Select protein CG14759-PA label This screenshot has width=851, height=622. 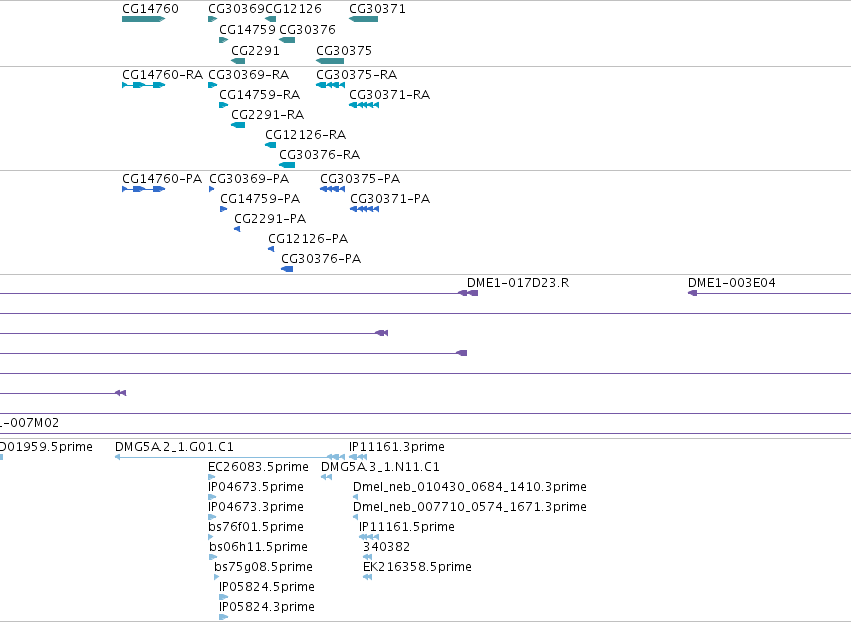pyautogui.click(x=260, y=199)
